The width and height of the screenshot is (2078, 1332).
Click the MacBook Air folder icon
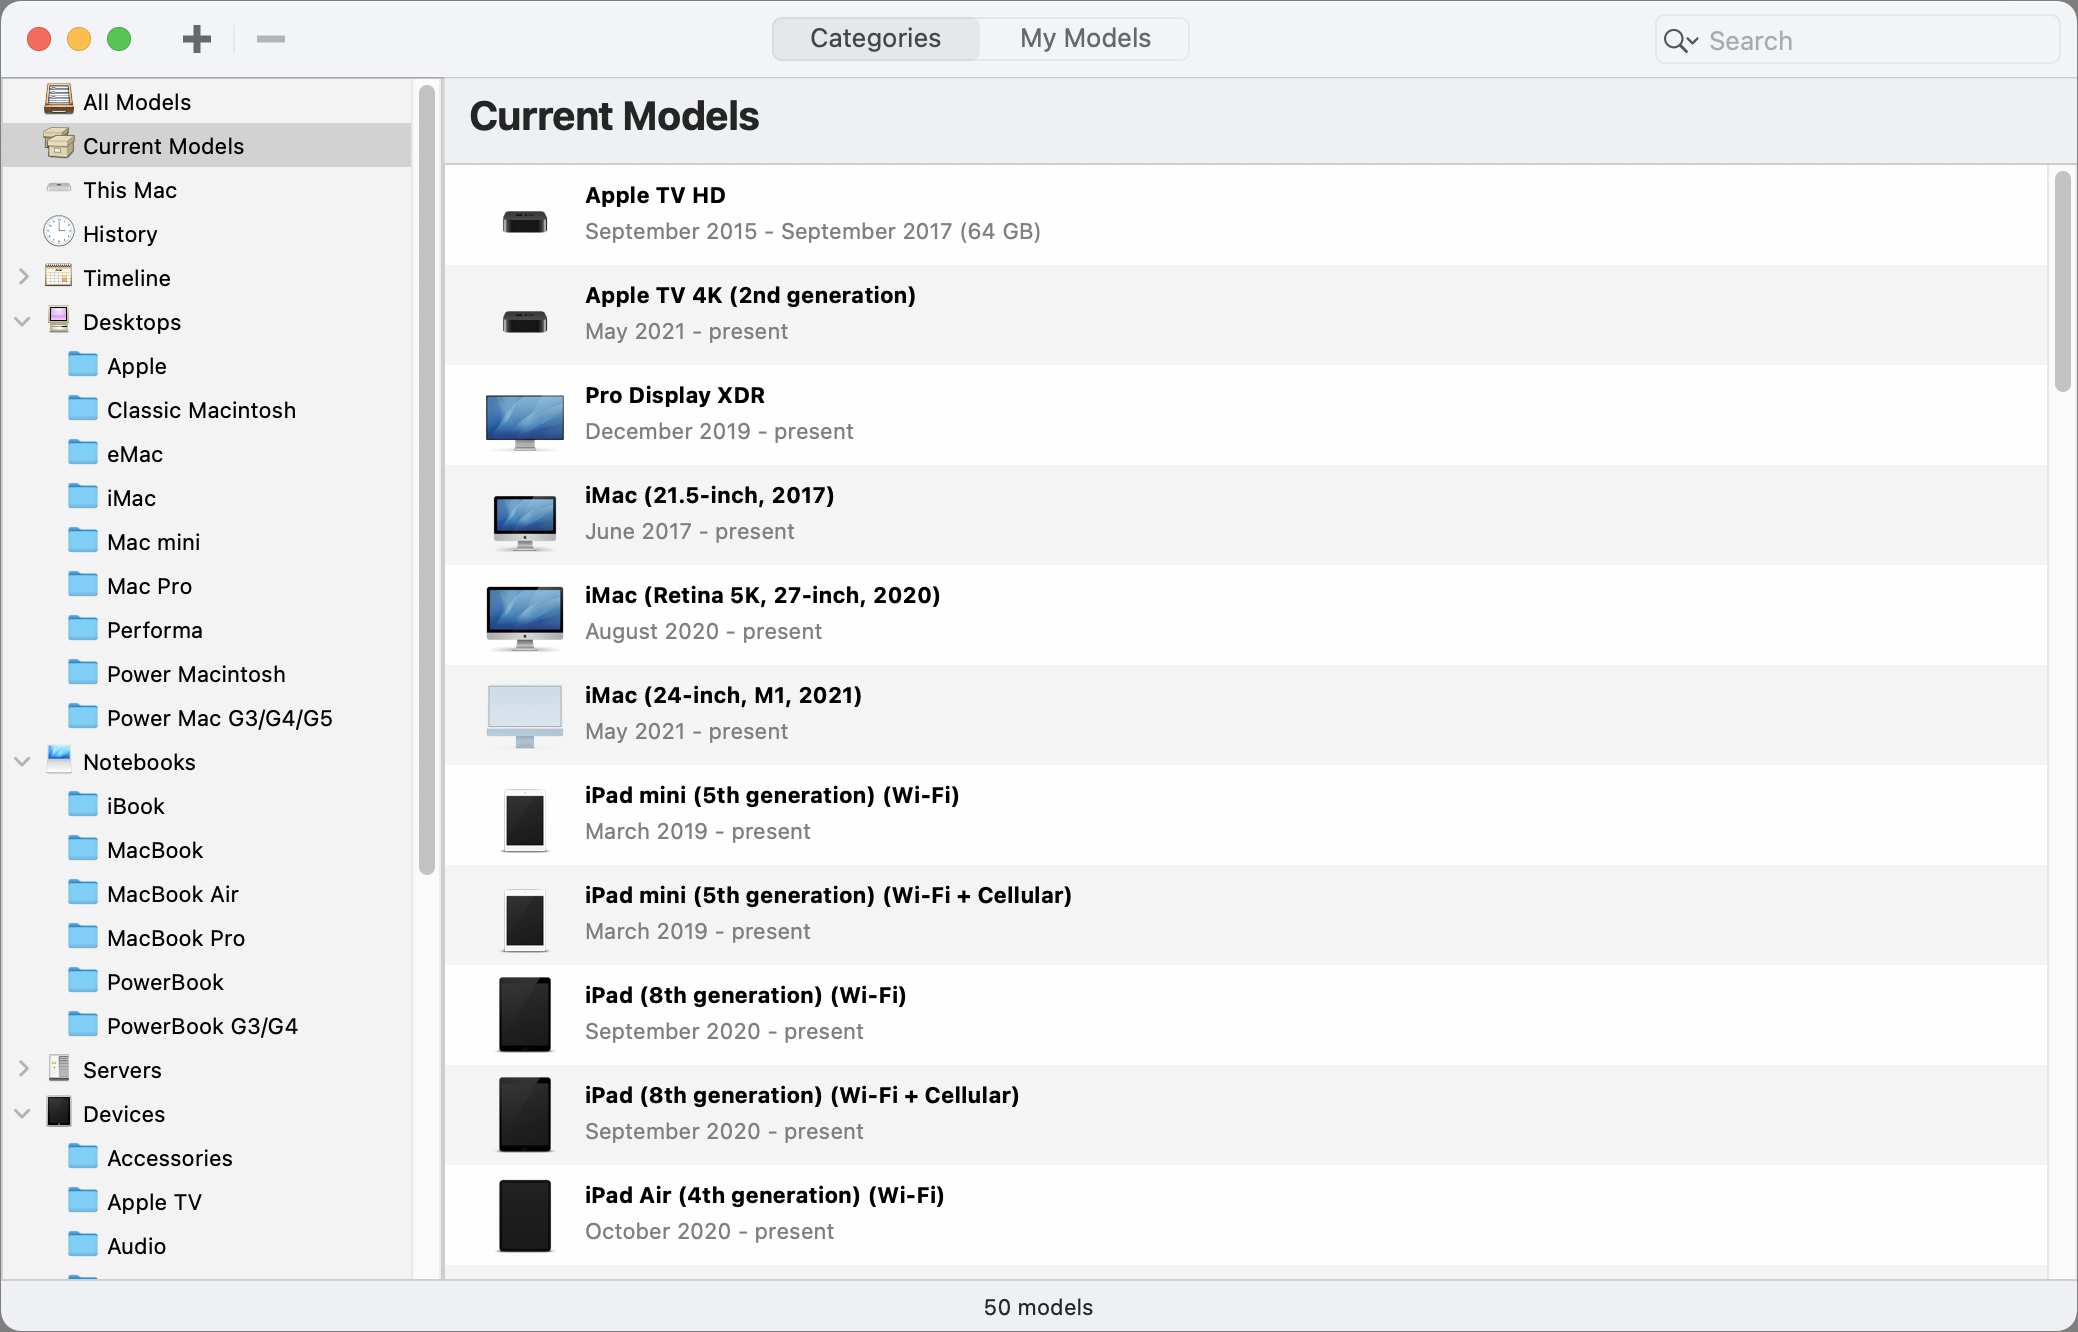pyautogui.click(x=83, y=893)
